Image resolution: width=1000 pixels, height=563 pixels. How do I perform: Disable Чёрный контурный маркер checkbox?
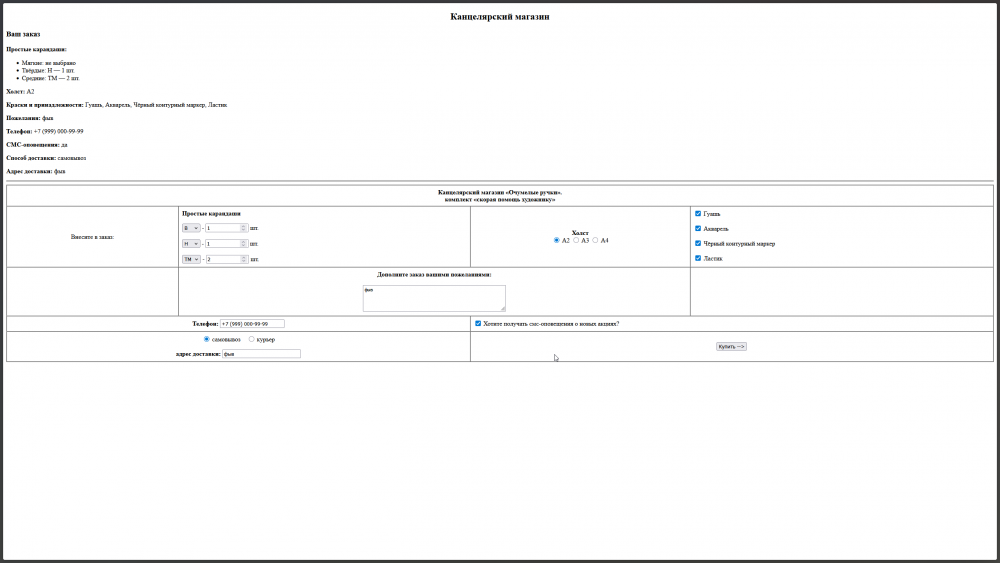[698, 243]
